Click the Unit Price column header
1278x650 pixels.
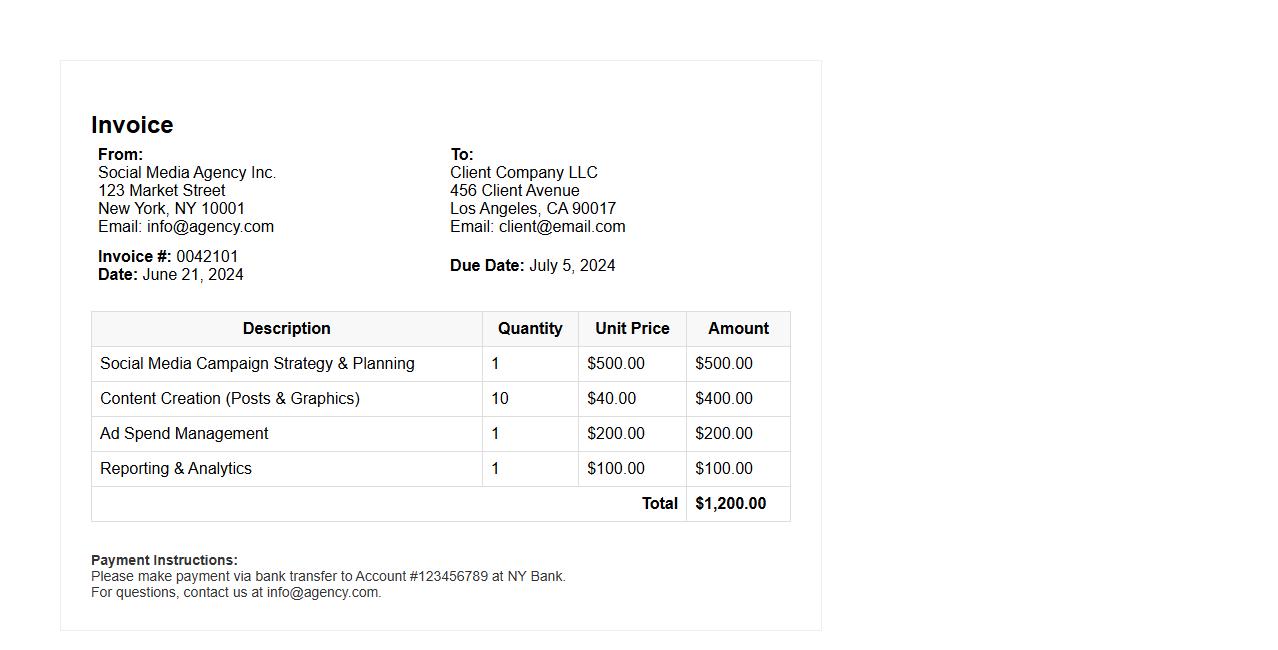tap(632, 329)
